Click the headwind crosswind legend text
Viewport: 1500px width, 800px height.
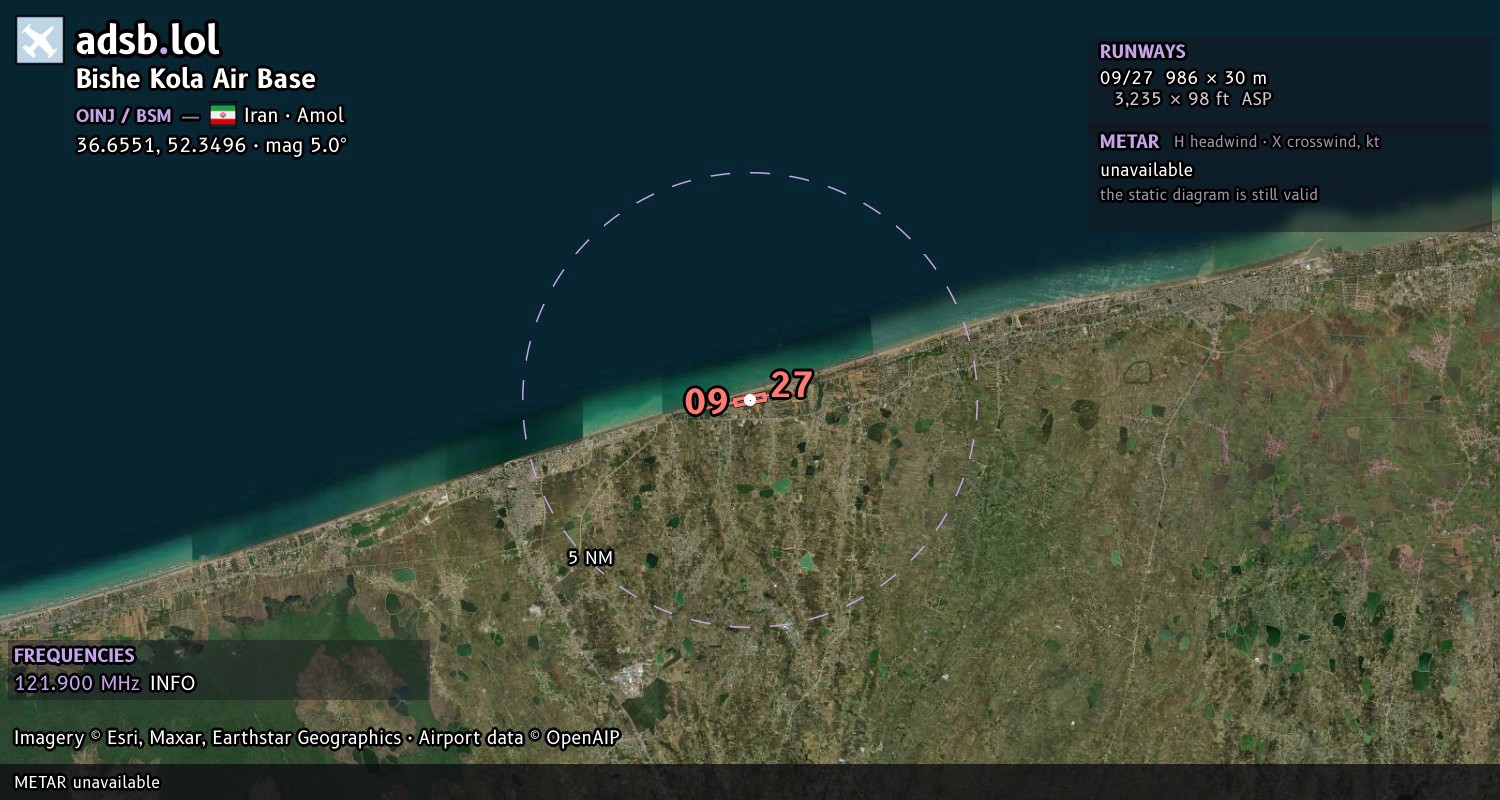[x=1277, y=142]
